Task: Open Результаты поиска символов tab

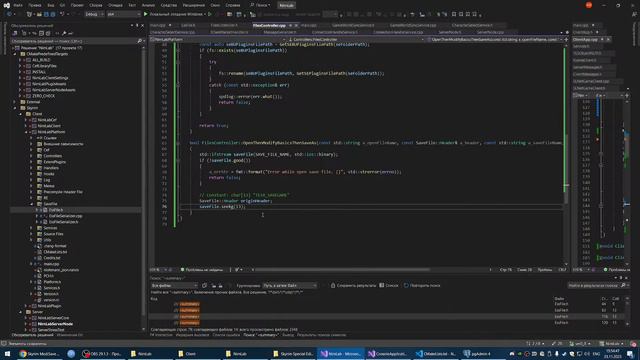Action: point(321,335)
